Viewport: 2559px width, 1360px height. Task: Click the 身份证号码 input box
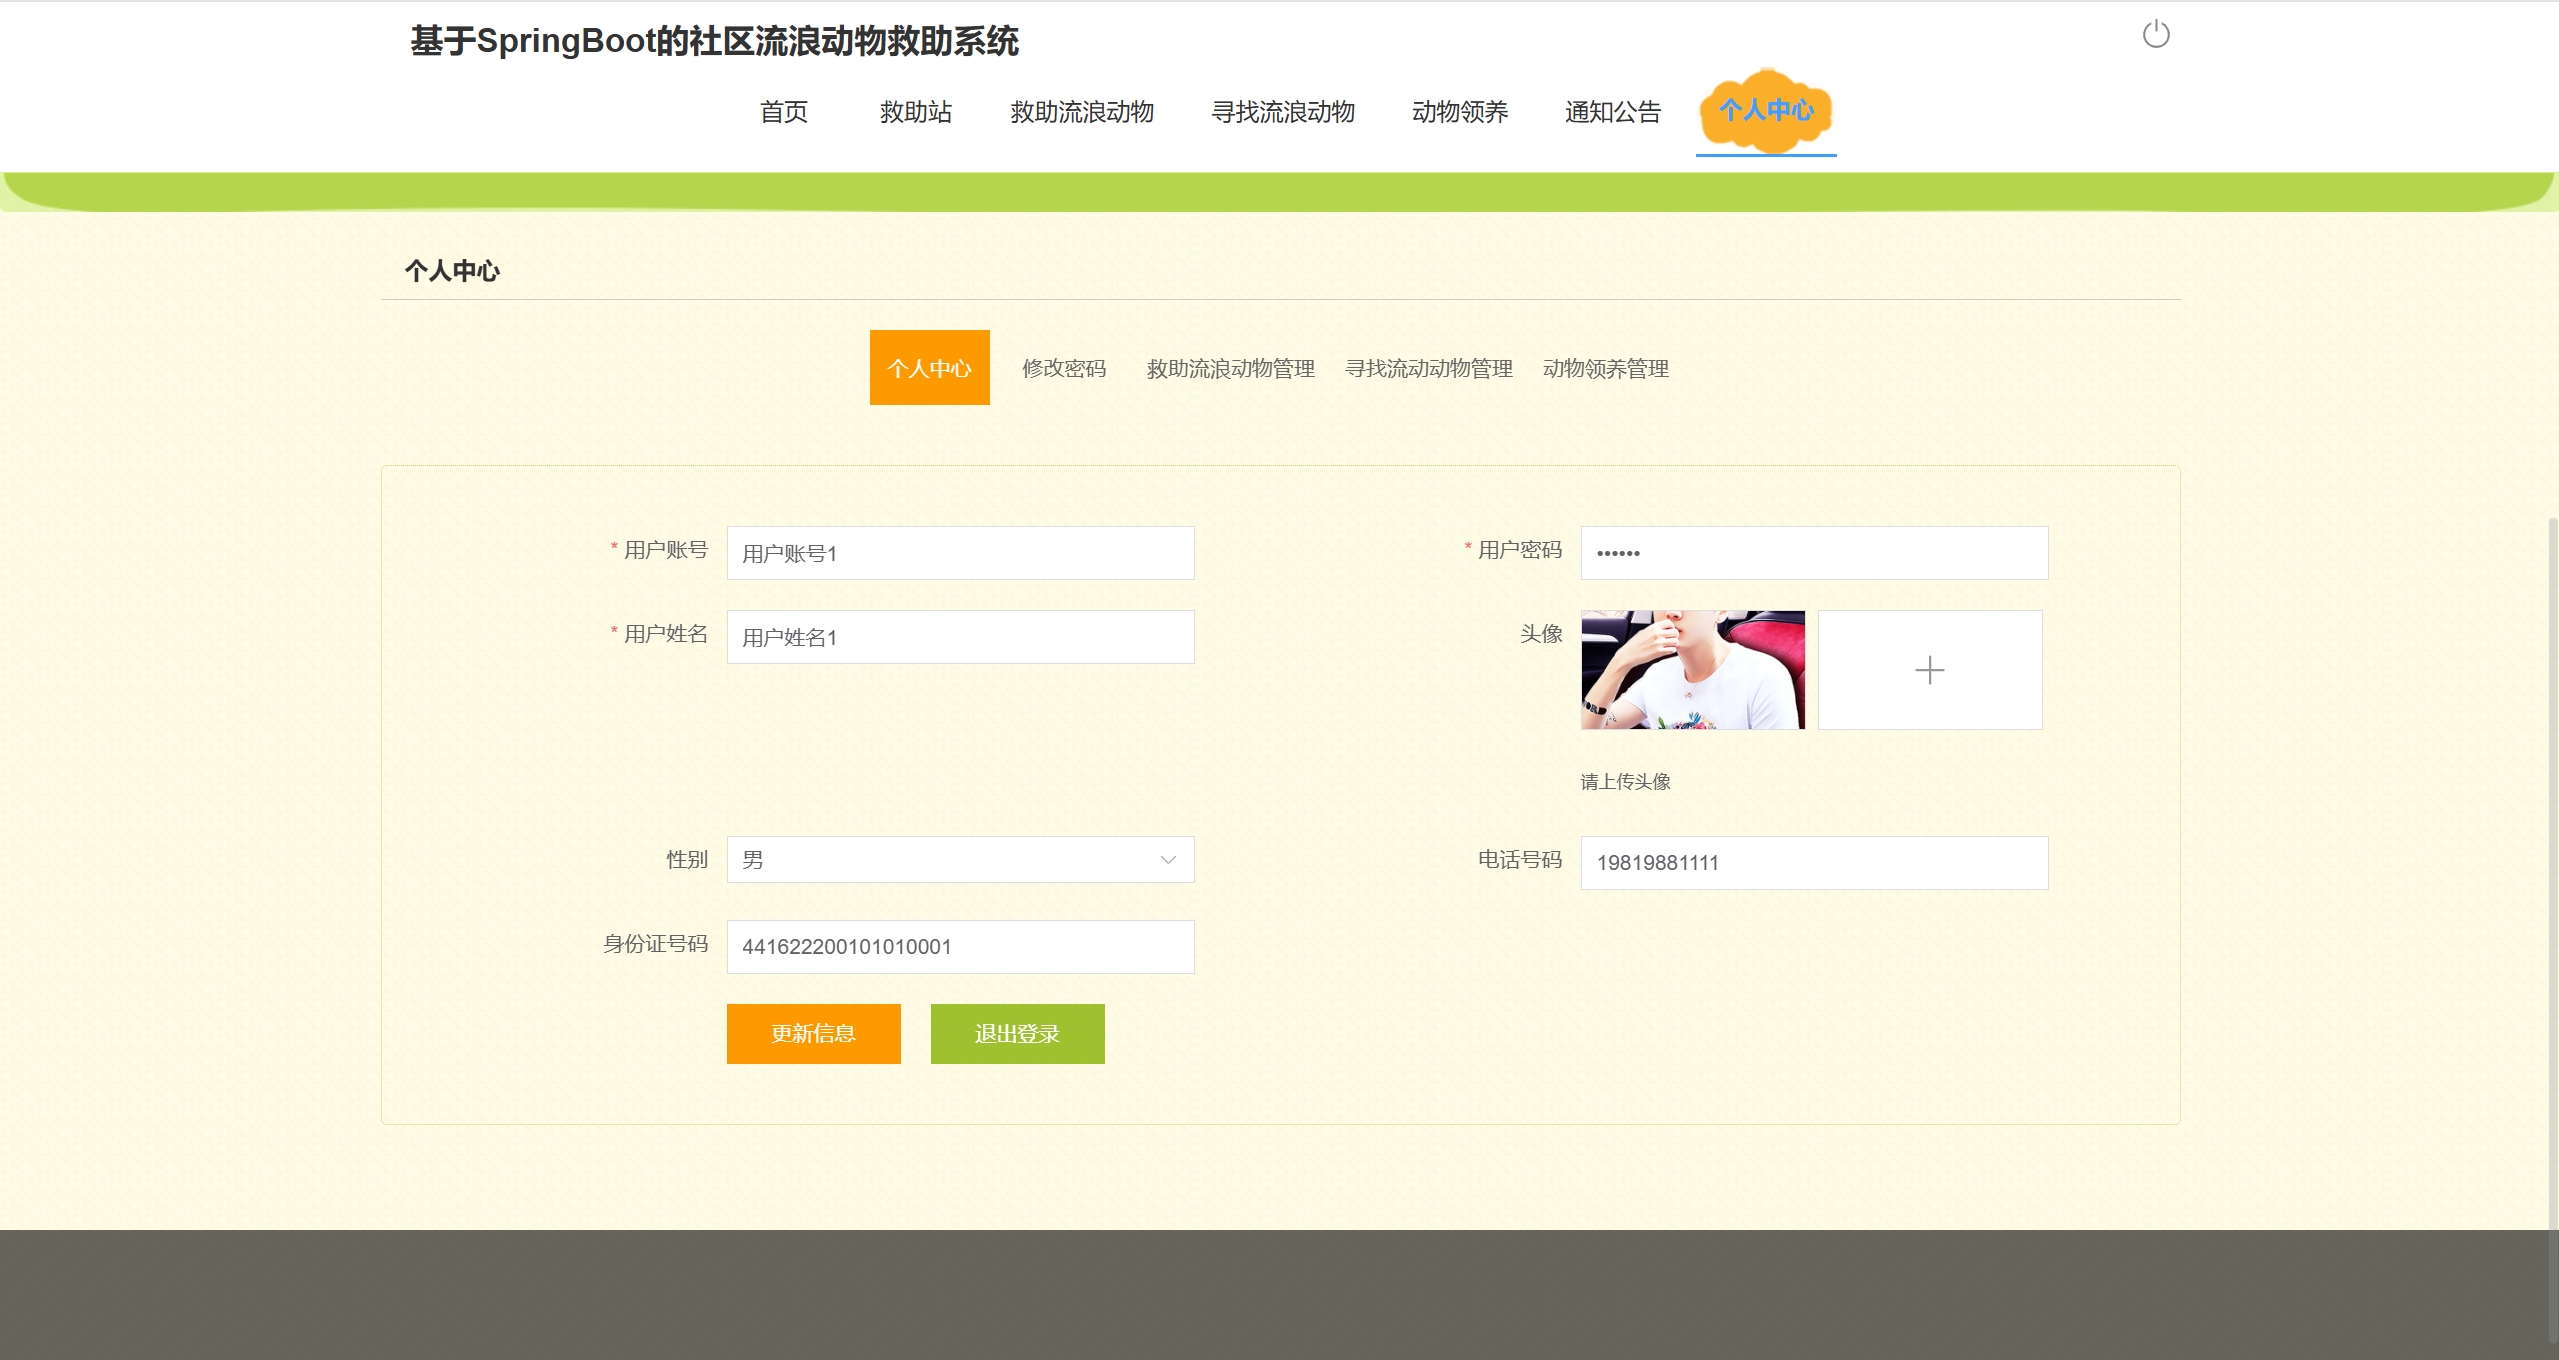pyautogui.click(x=960, y=947)
